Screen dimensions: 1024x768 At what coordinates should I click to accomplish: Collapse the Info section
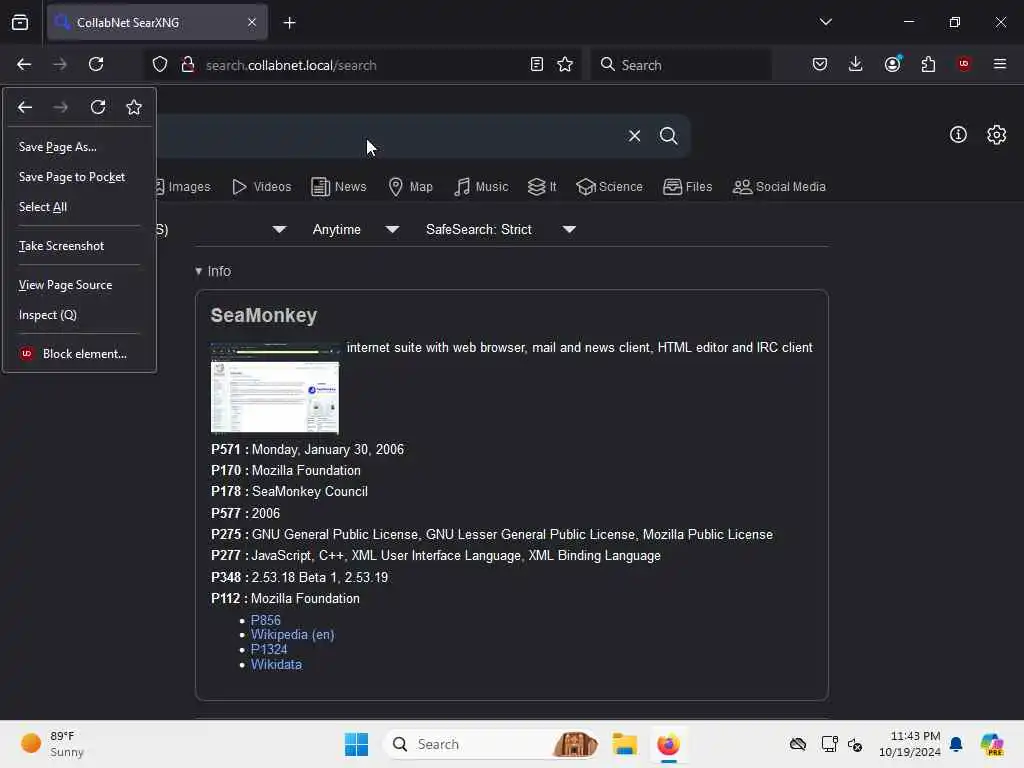point(213,271)
